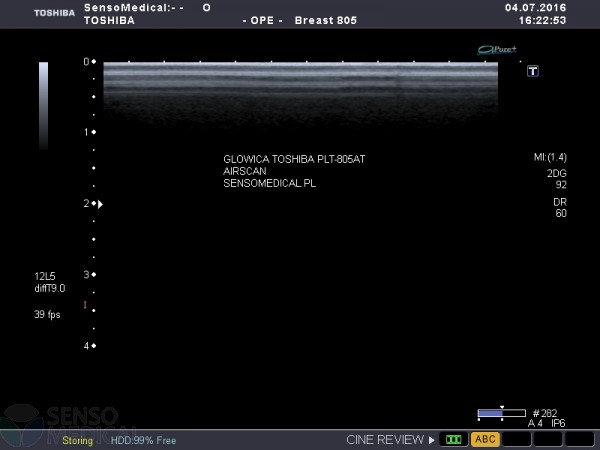Click the focus arrow at depth 2
The width and height of the screenshot is (600, 450).
click(100, 204)
